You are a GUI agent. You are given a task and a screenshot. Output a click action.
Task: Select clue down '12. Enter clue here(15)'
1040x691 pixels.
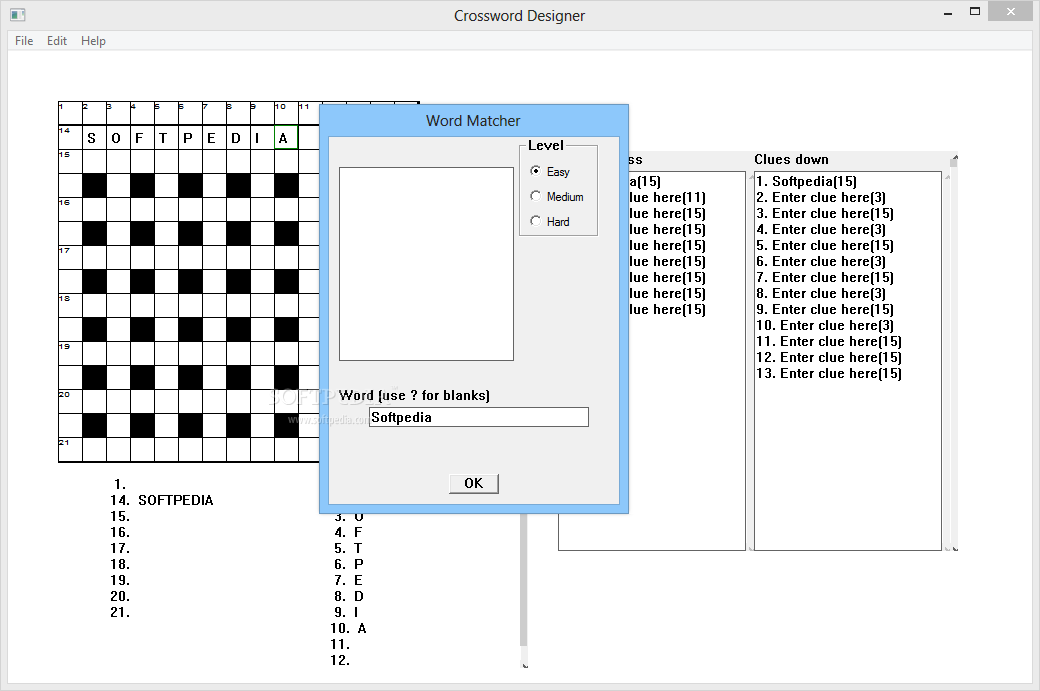(829, 357)
